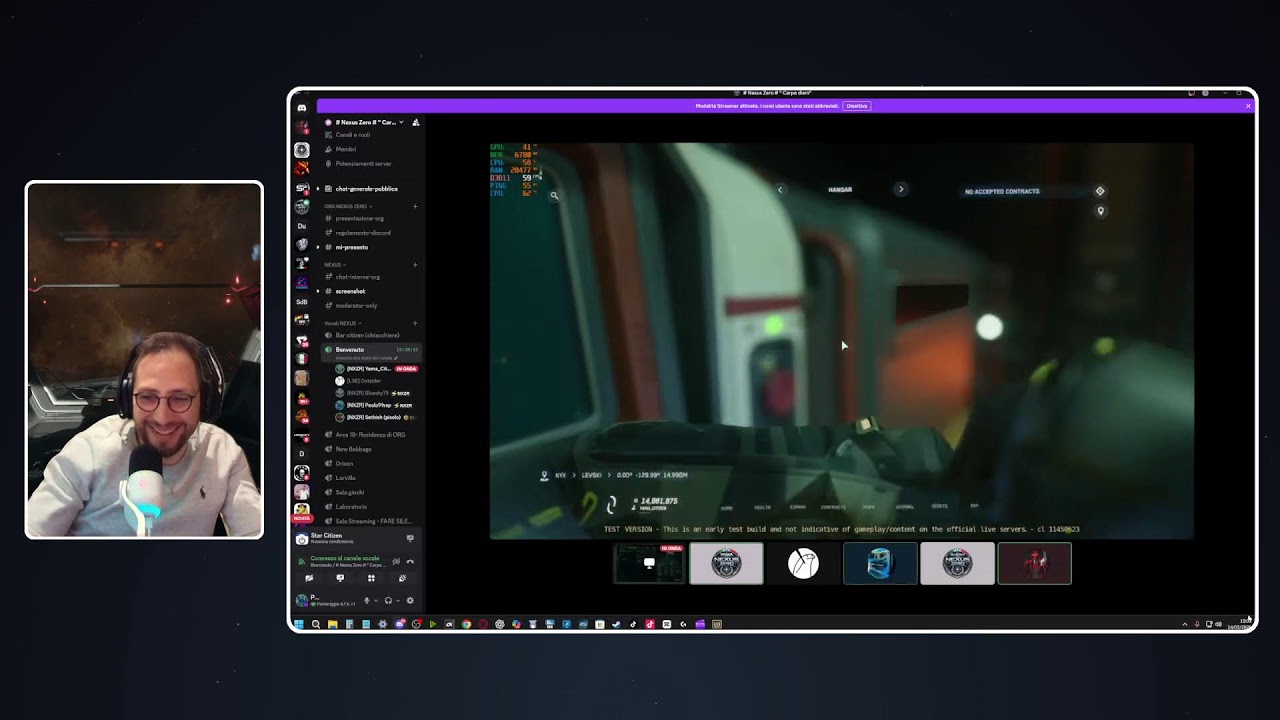Click the NOVITÀ badge in server list
Screen dimensions: 1280x720
click(x=302, y=519)
